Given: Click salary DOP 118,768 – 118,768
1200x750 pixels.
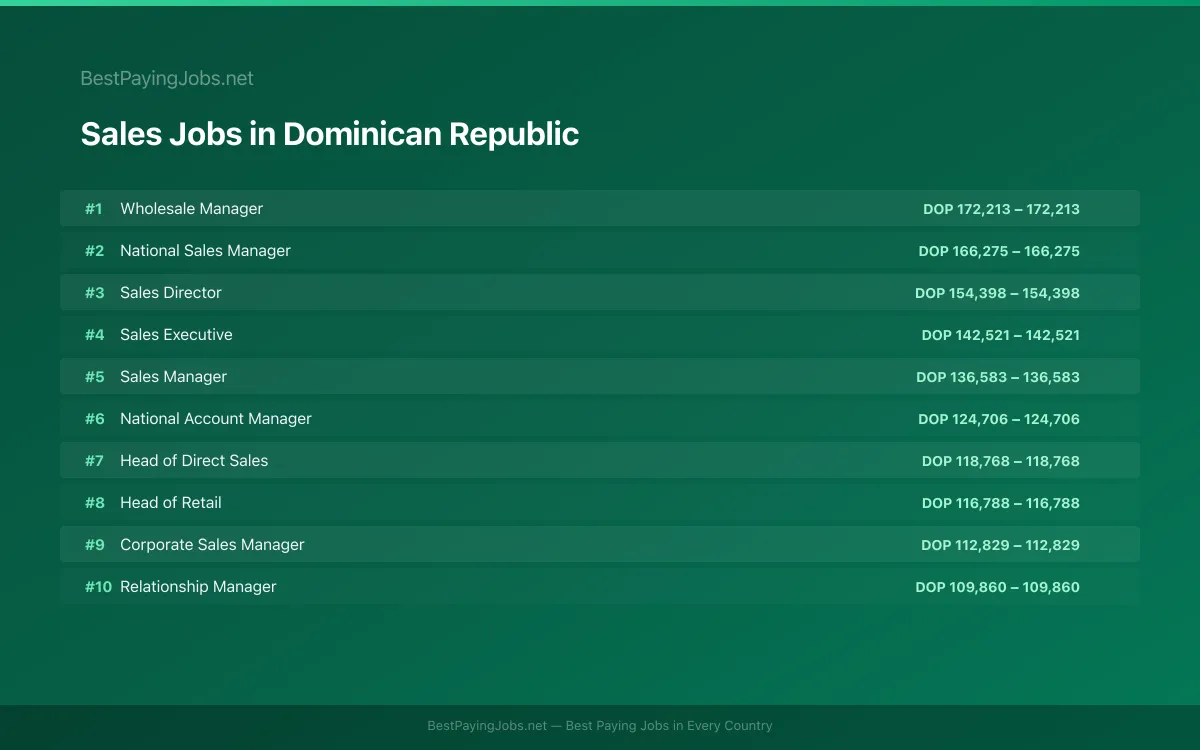Looking at the screenshot, I should 1001,461.
